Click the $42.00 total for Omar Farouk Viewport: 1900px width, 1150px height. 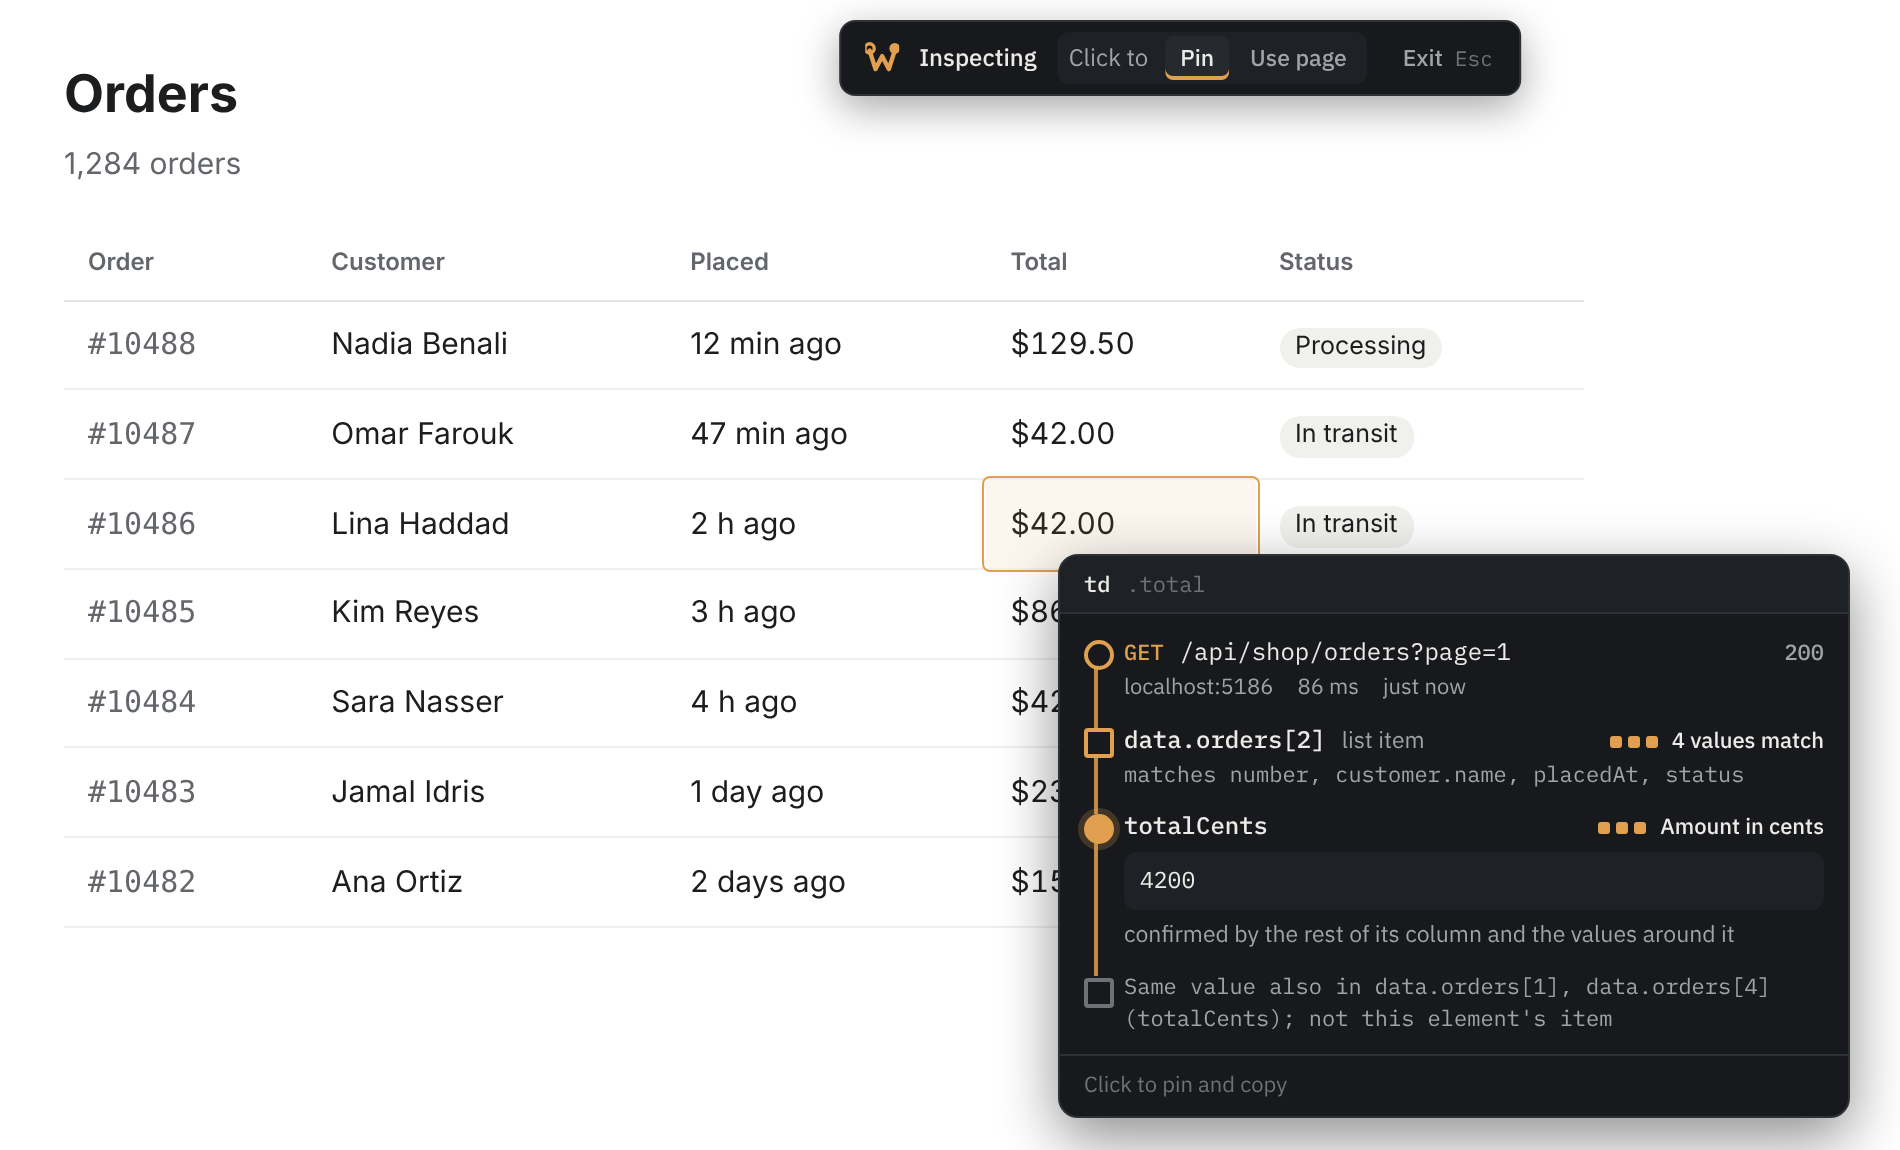click(1062, 434)
